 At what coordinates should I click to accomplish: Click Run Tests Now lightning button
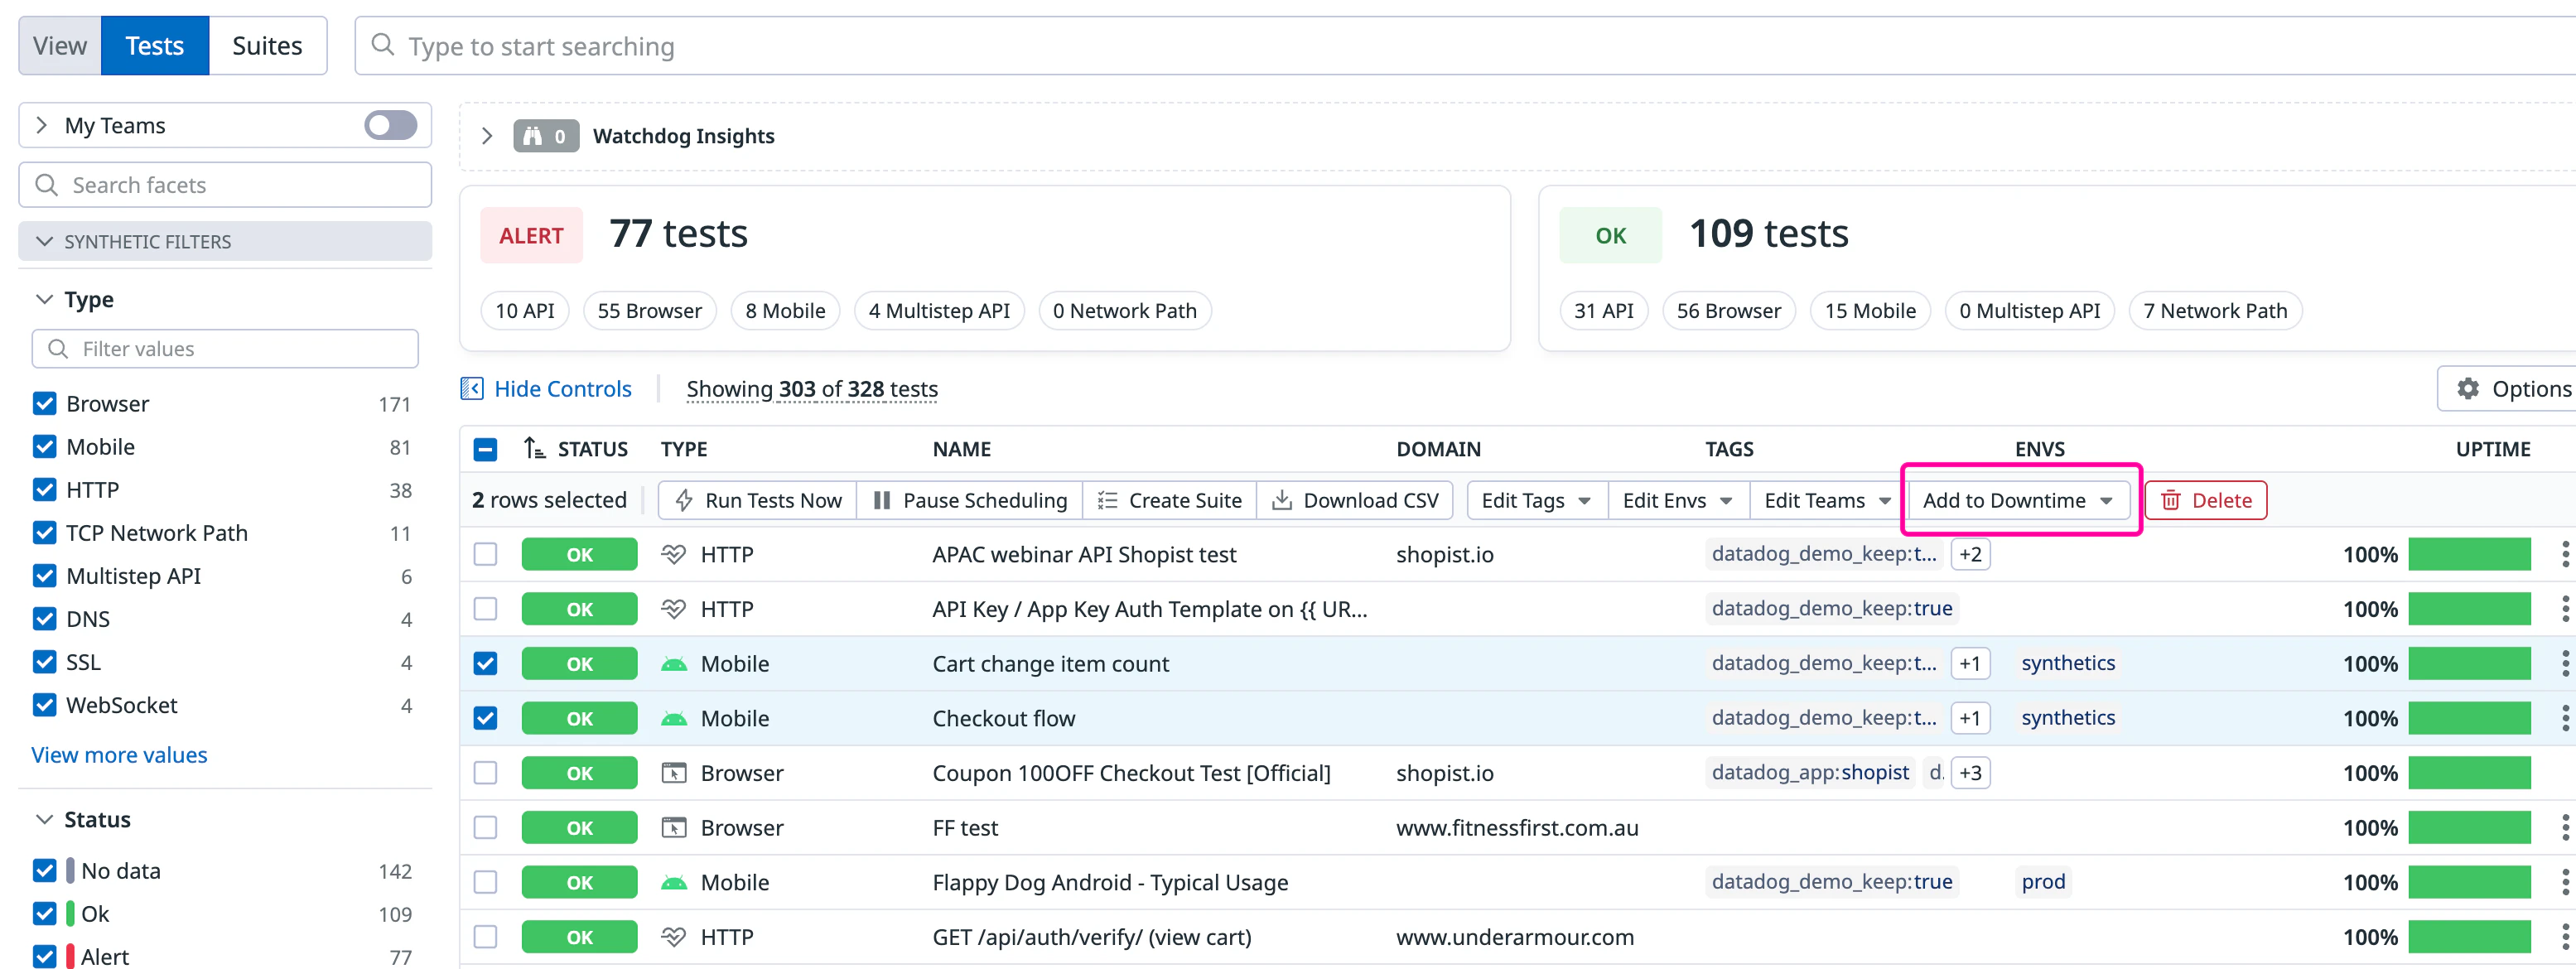tap(758, 500)
